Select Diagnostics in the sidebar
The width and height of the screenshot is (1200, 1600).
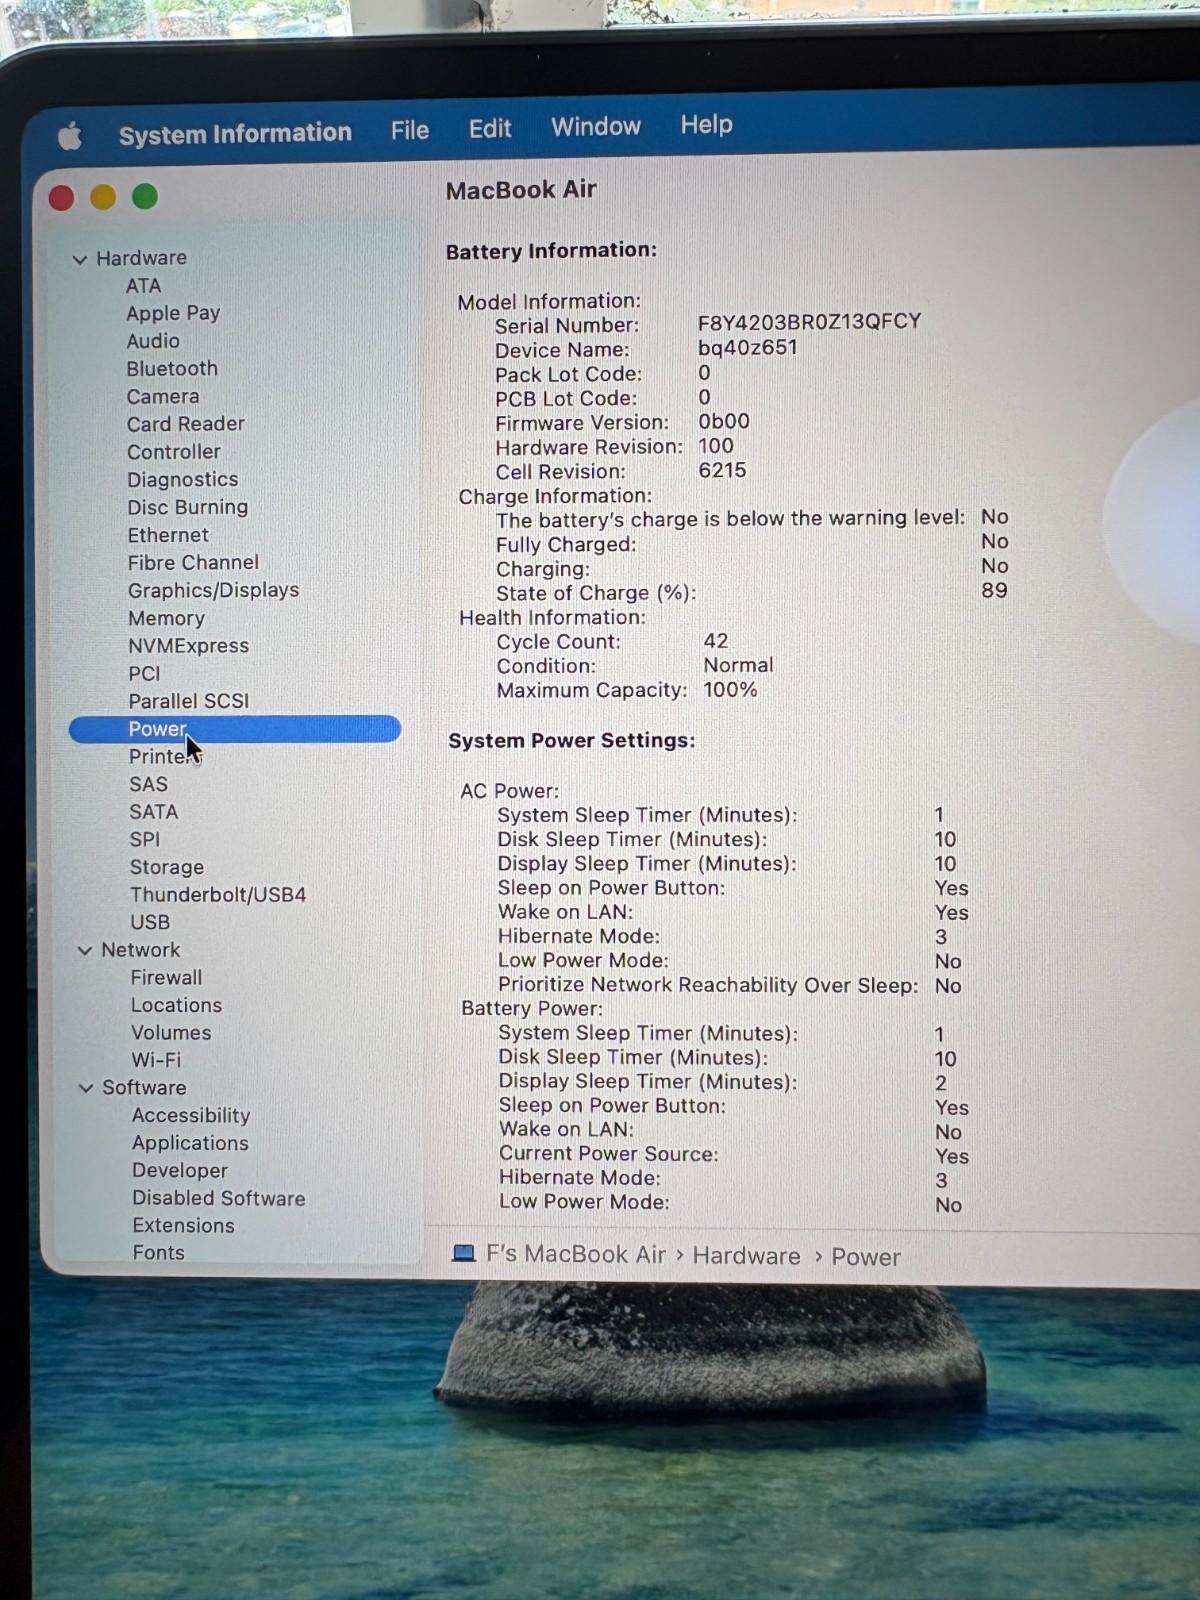click(x=183, y=480)
